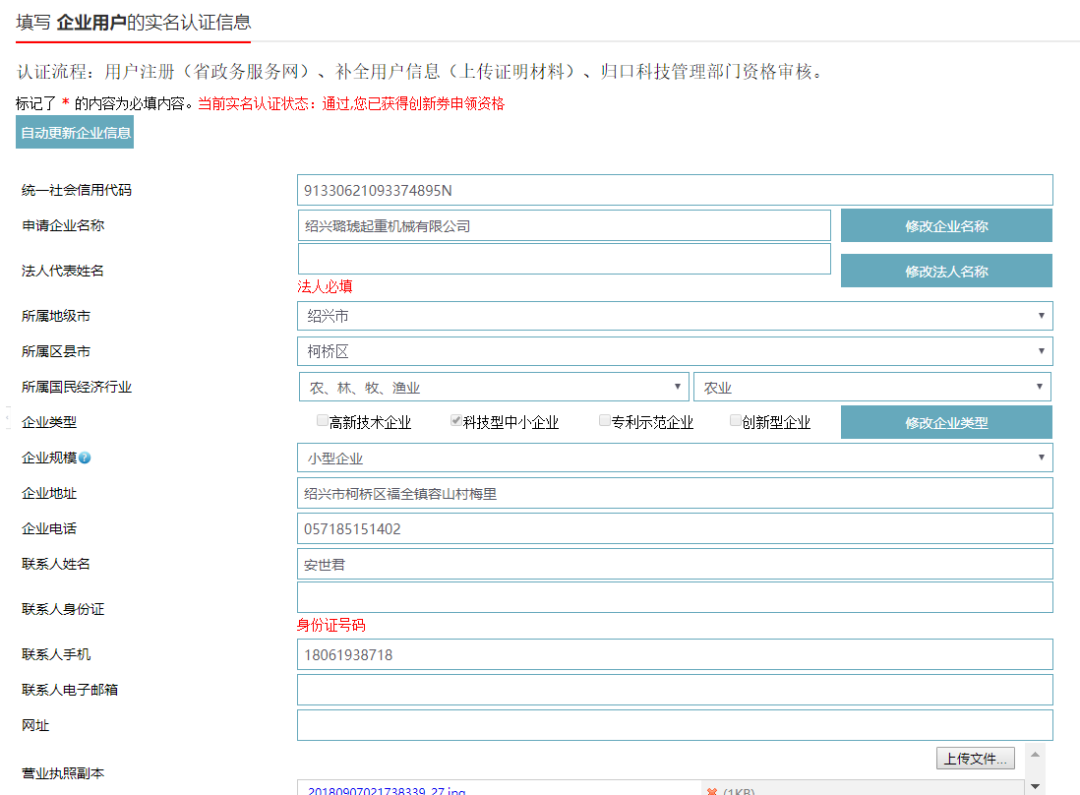Click the 企业电话 input field
The height and width of the screenshot is (795, 1080).
click(x=675, y=529)
